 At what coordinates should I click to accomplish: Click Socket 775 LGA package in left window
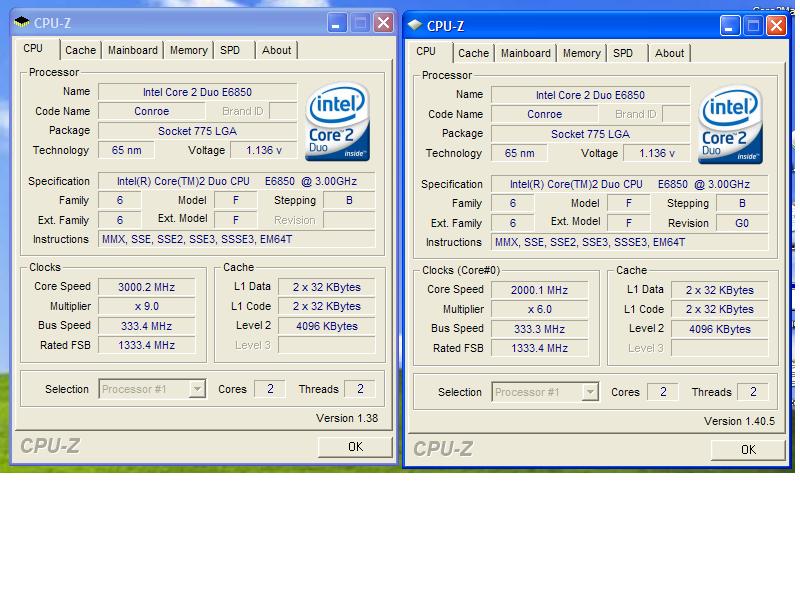(x=197, y=131)
